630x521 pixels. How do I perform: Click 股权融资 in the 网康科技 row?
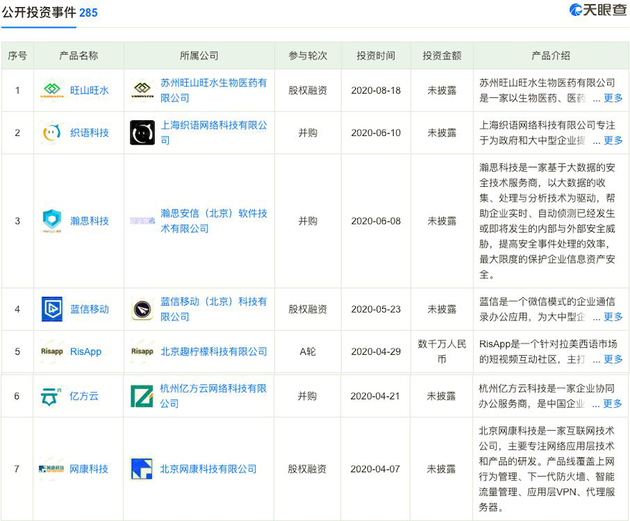tap(307, 469)
